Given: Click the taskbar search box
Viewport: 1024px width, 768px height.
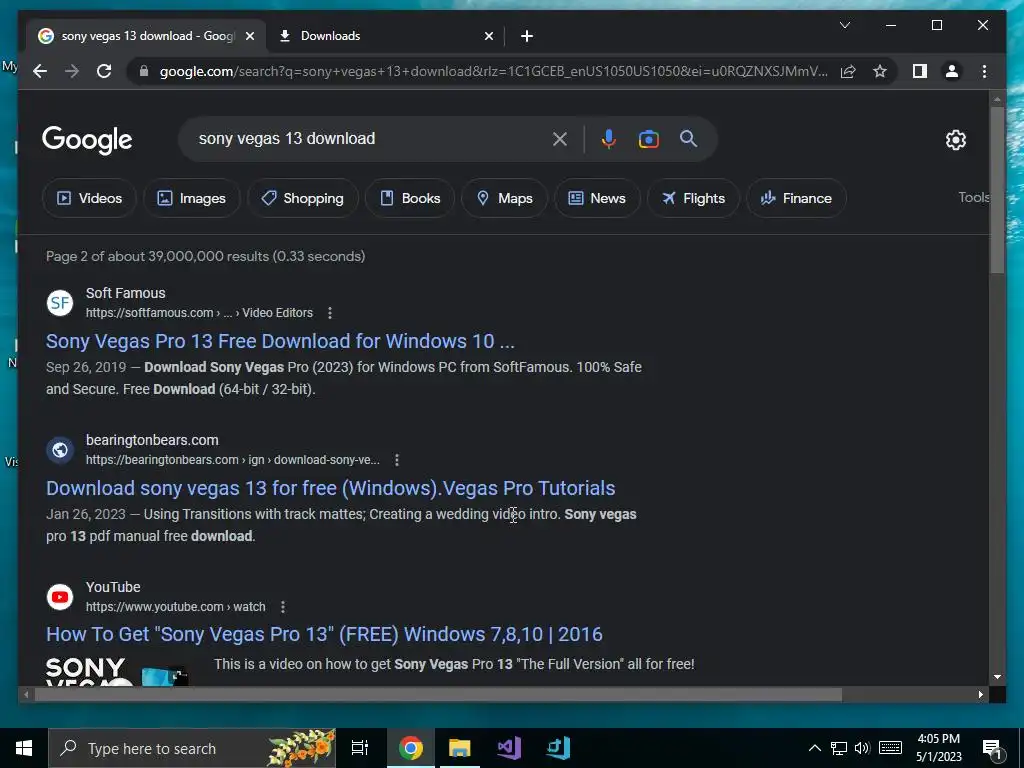Looking at the screenshot, I should pos(192,748).
